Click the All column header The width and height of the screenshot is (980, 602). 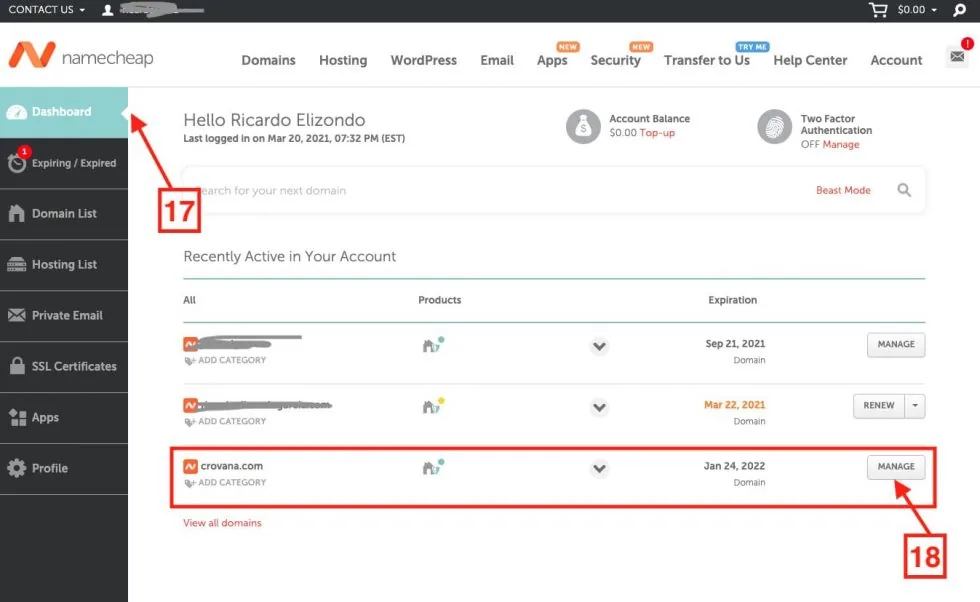coord(189,300)
